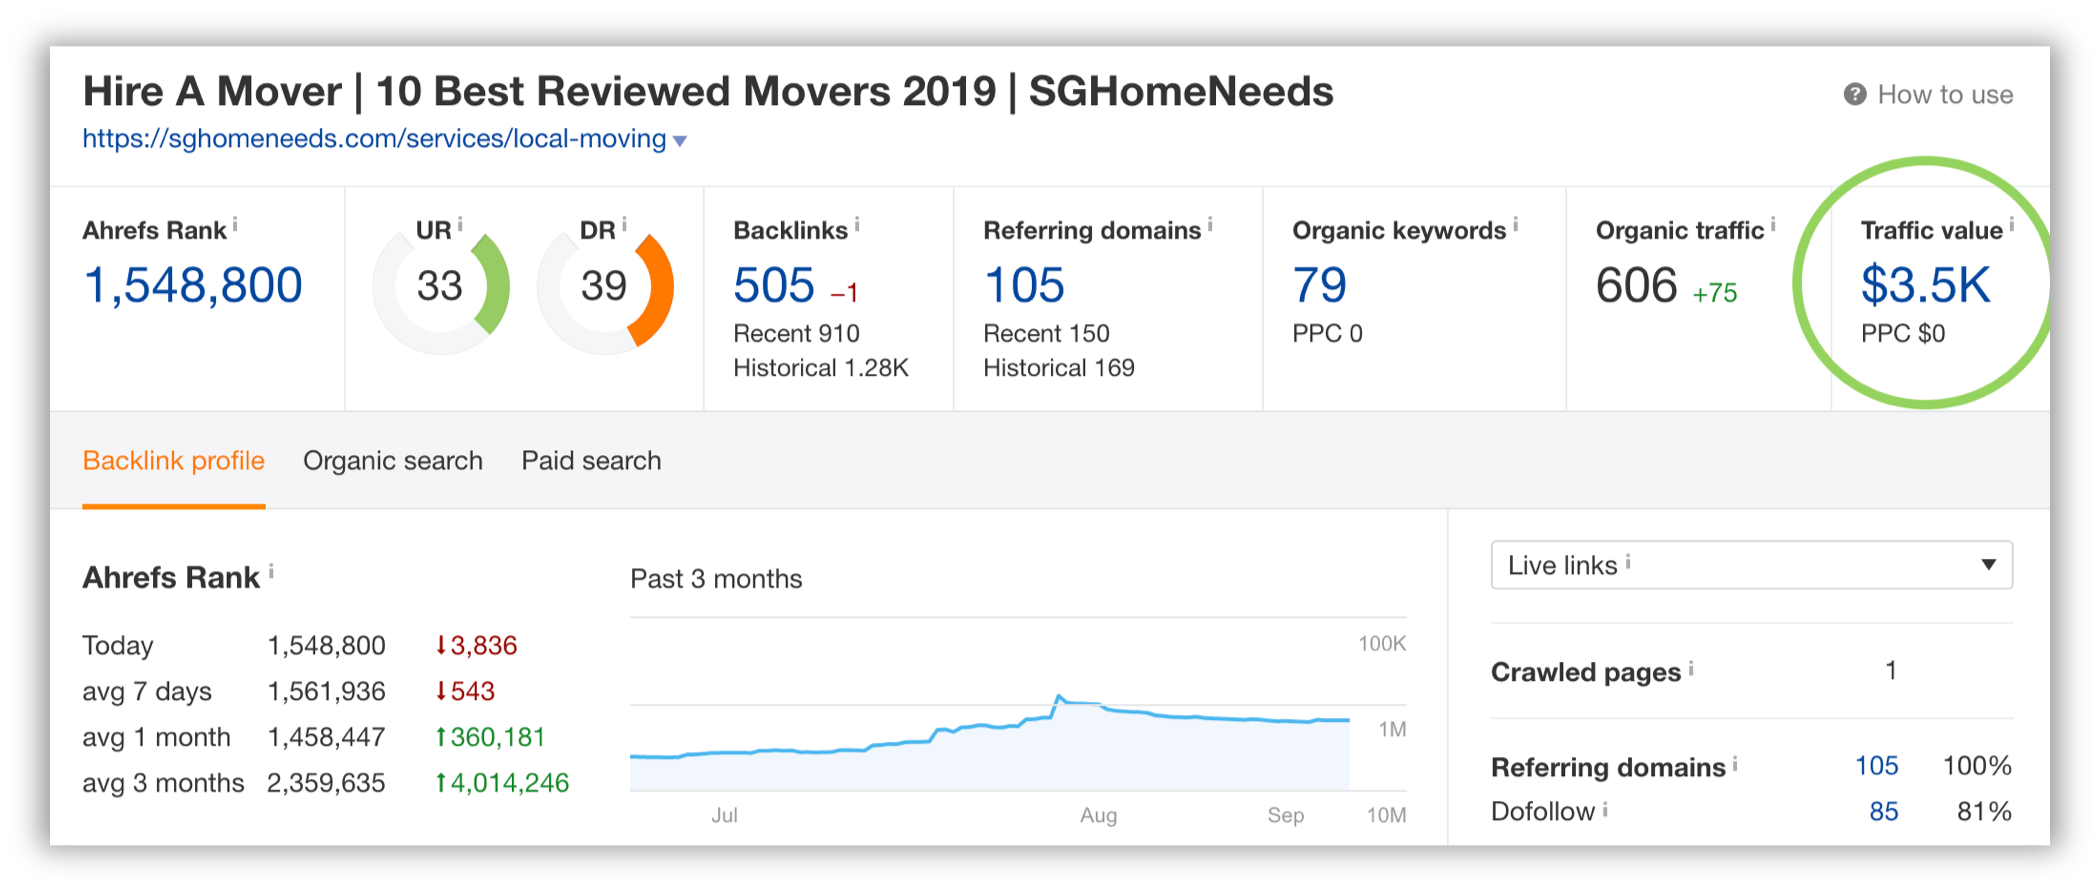
Task: Open Dofollow 85 domains link
Action: [1883, 811]
